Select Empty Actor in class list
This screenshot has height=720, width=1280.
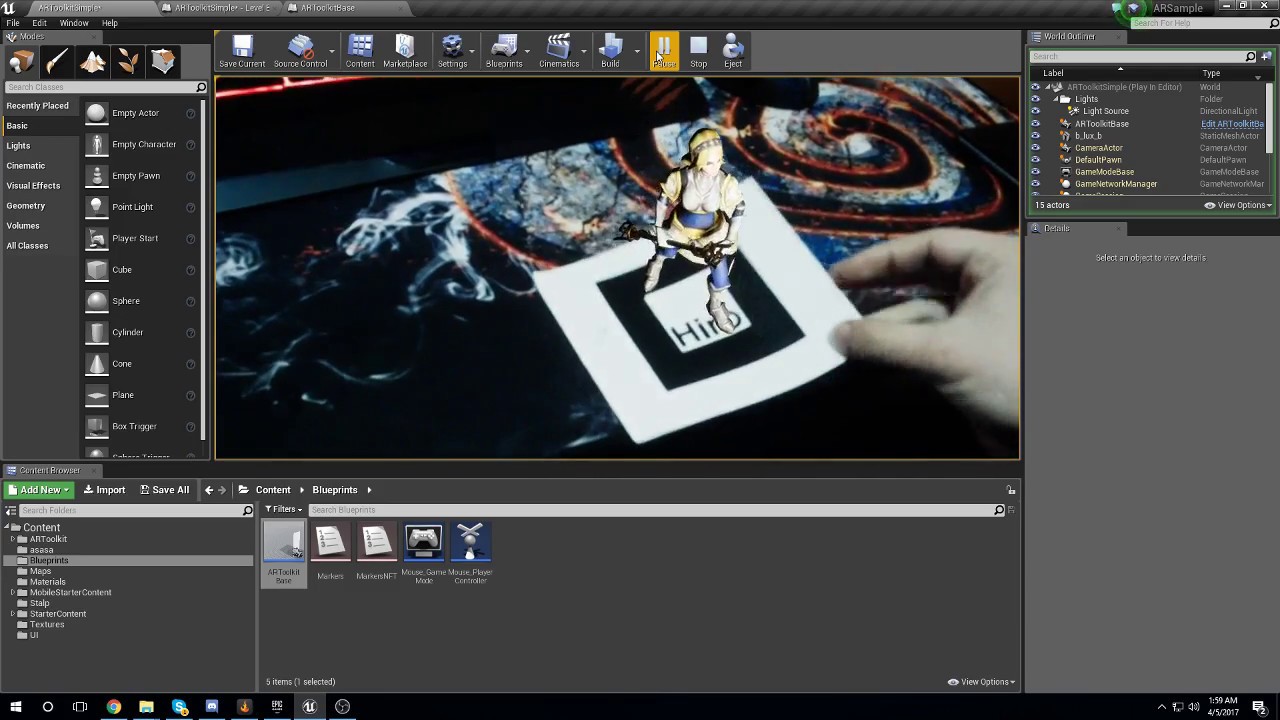click(x=140, y=113)
